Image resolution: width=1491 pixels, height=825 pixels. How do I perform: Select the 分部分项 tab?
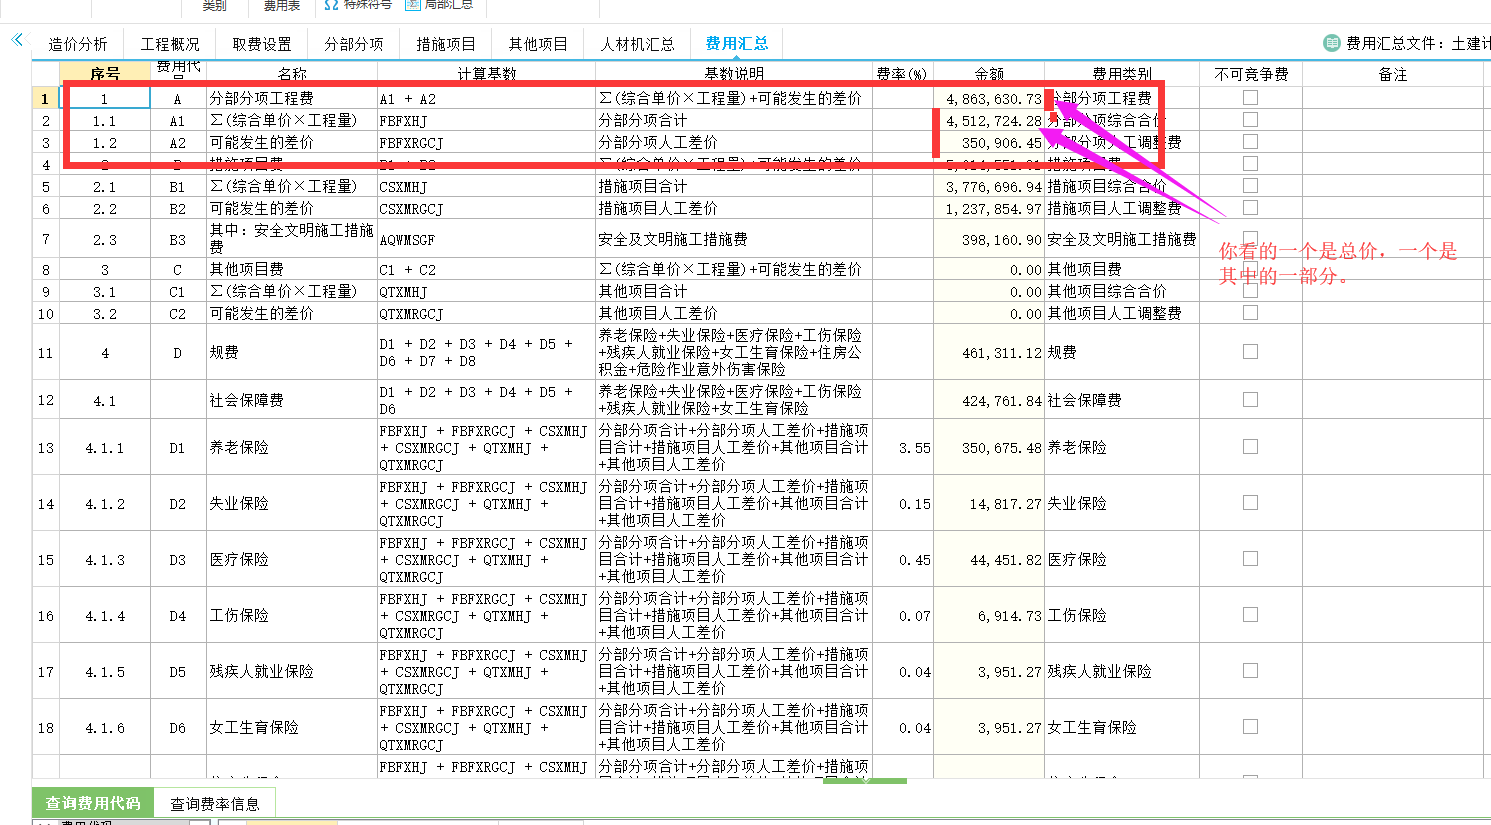tap(354, 44)
